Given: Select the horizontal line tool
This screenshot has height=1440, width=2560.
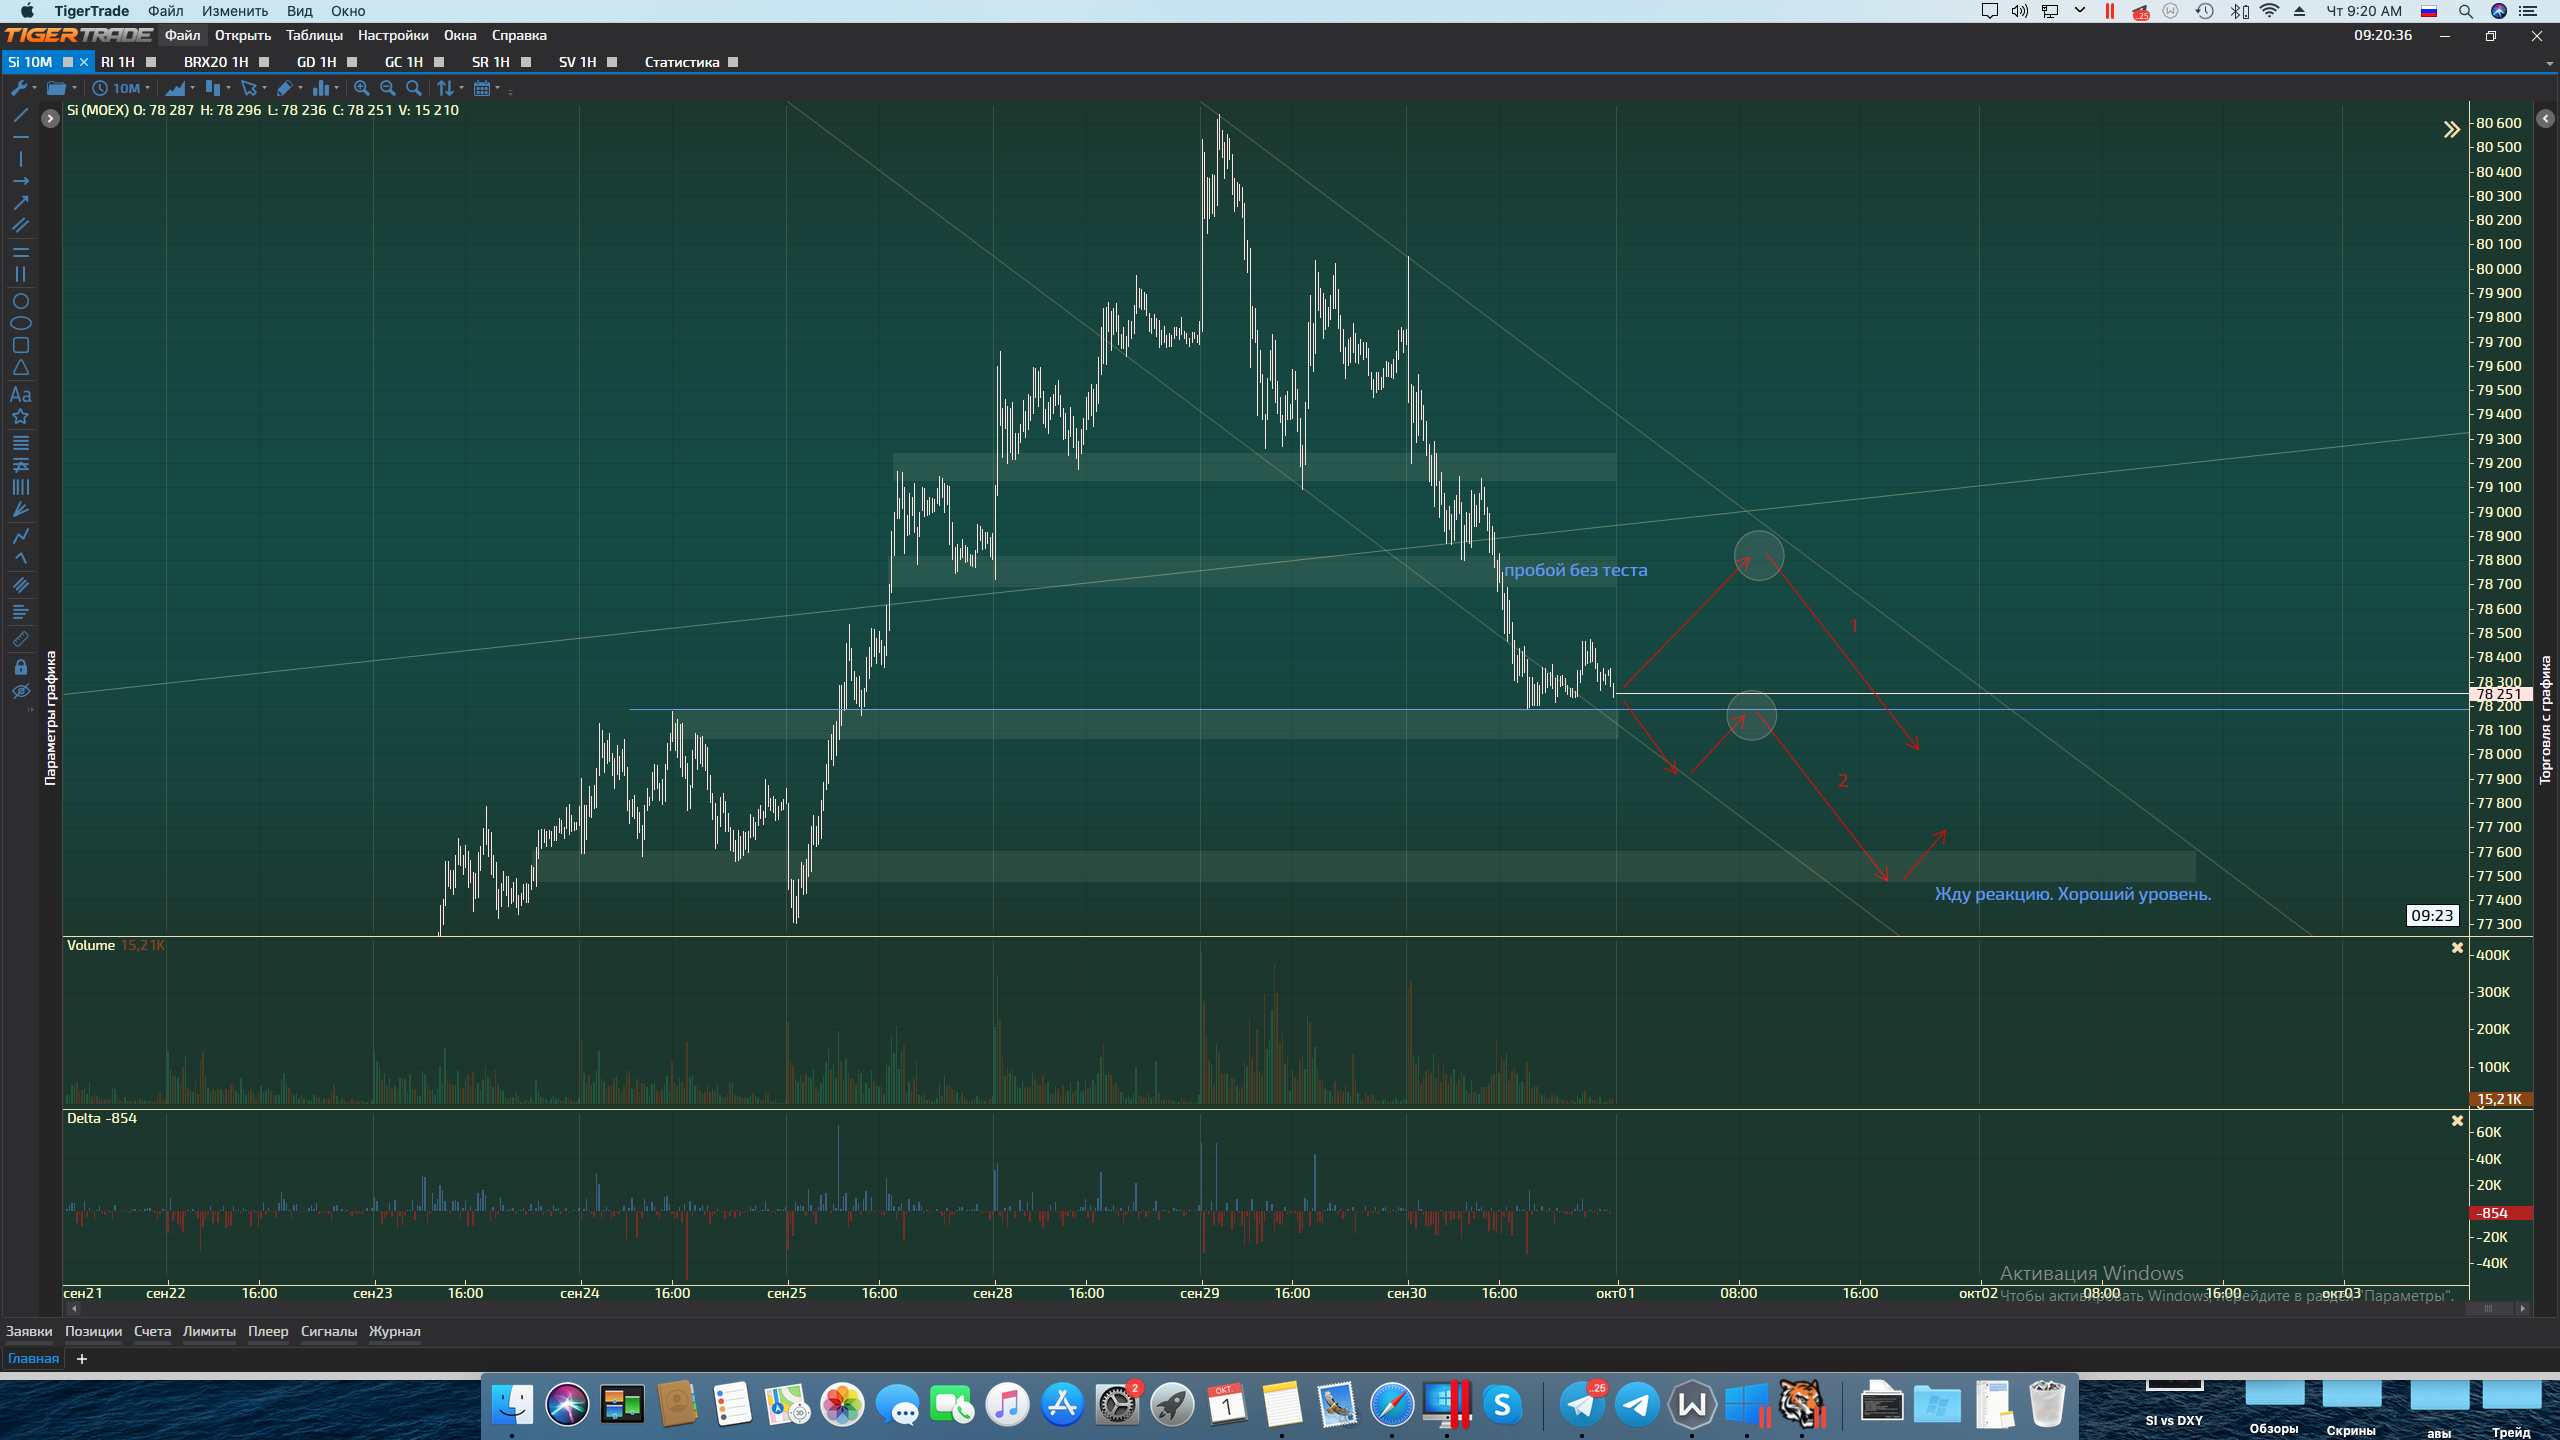Looking at the screenshot, I should [x=20, y=137].
